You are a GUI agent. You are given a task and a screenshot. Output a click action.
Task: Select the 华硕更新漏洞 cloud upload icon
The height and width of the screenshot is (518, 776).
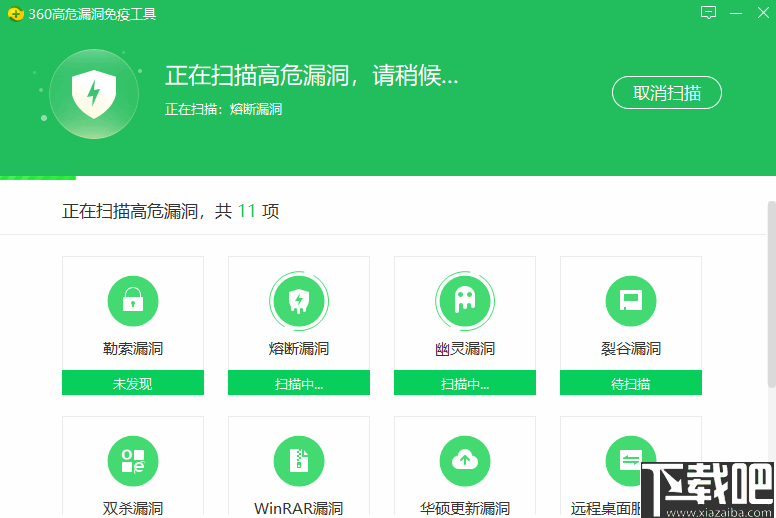click(x=465, y=461)
